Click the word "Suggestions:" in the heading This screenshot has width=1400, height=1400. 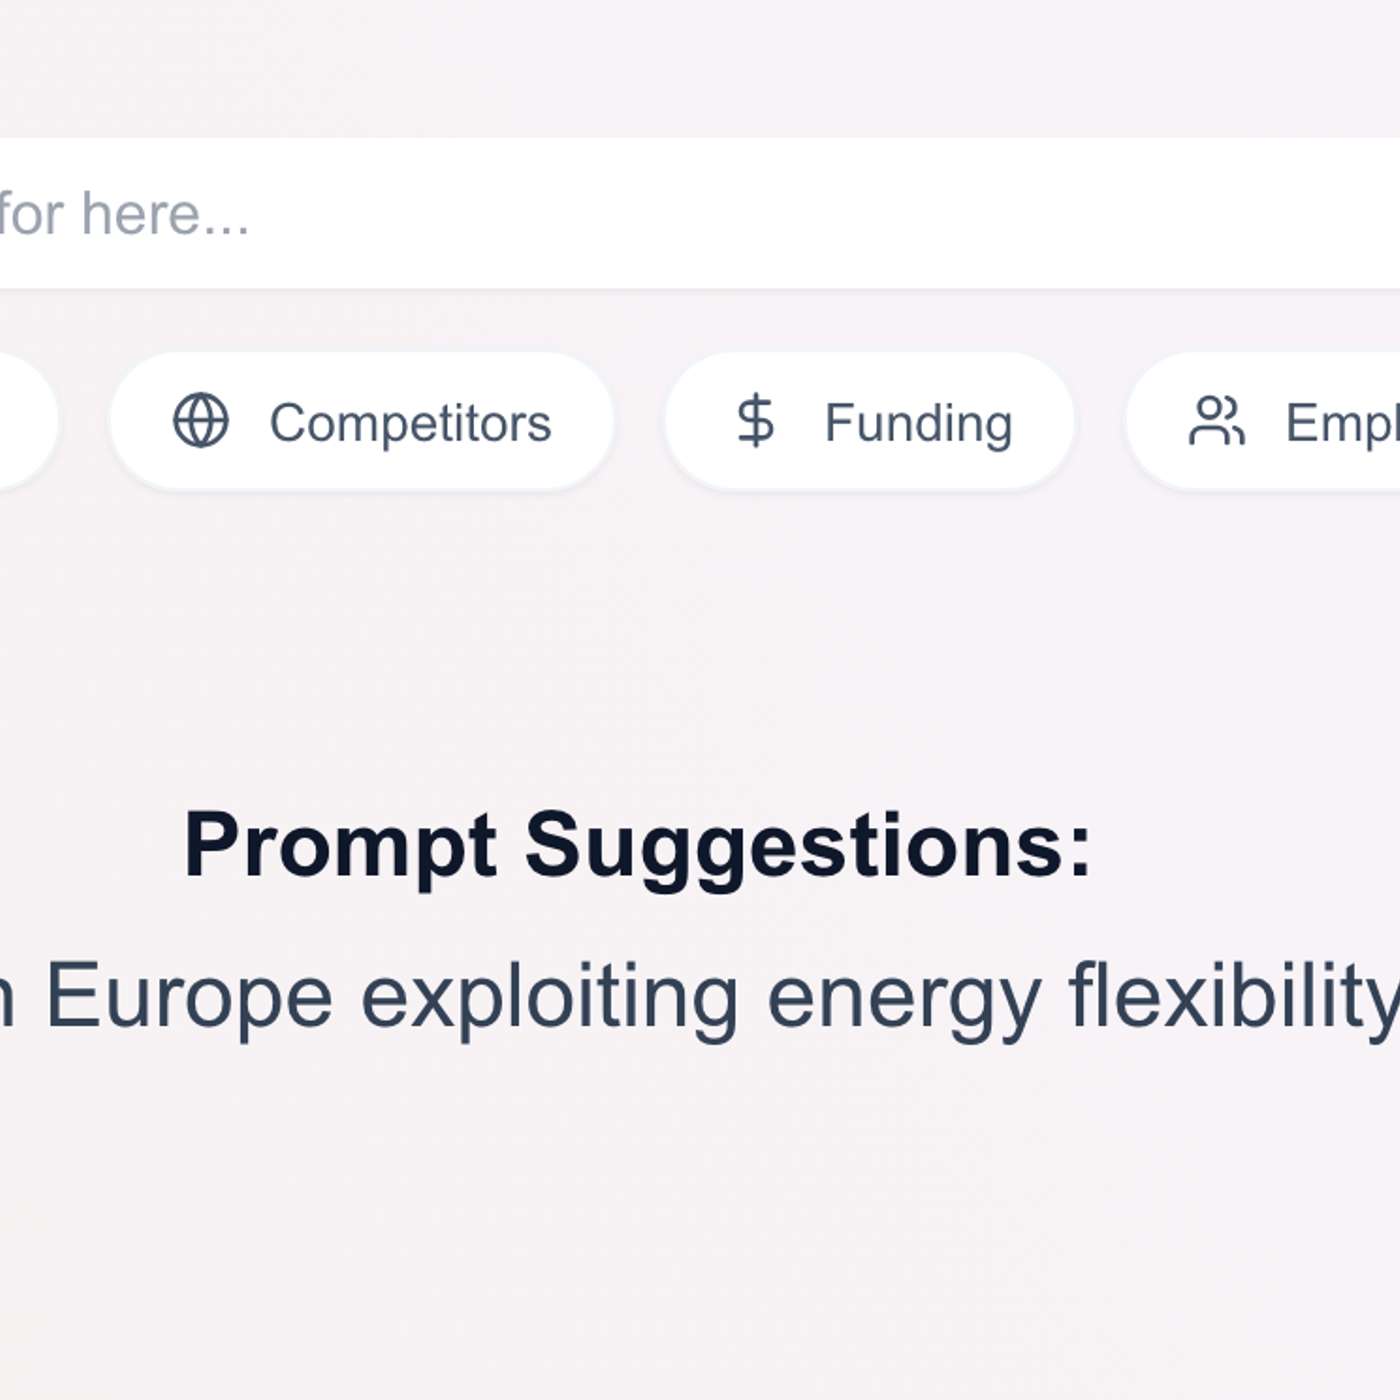tap(808, 846)
